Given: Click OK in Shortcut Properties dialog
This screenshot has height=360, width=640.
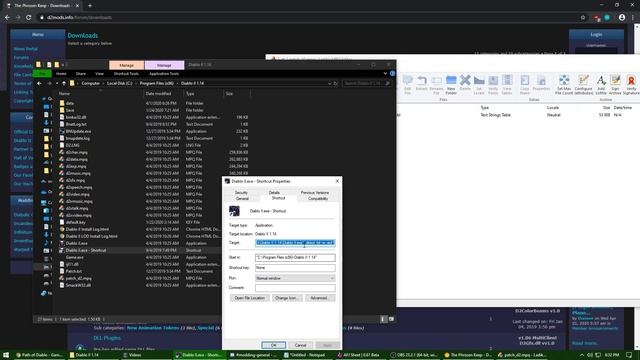Looking at the screenshot, I should (273, 345).
